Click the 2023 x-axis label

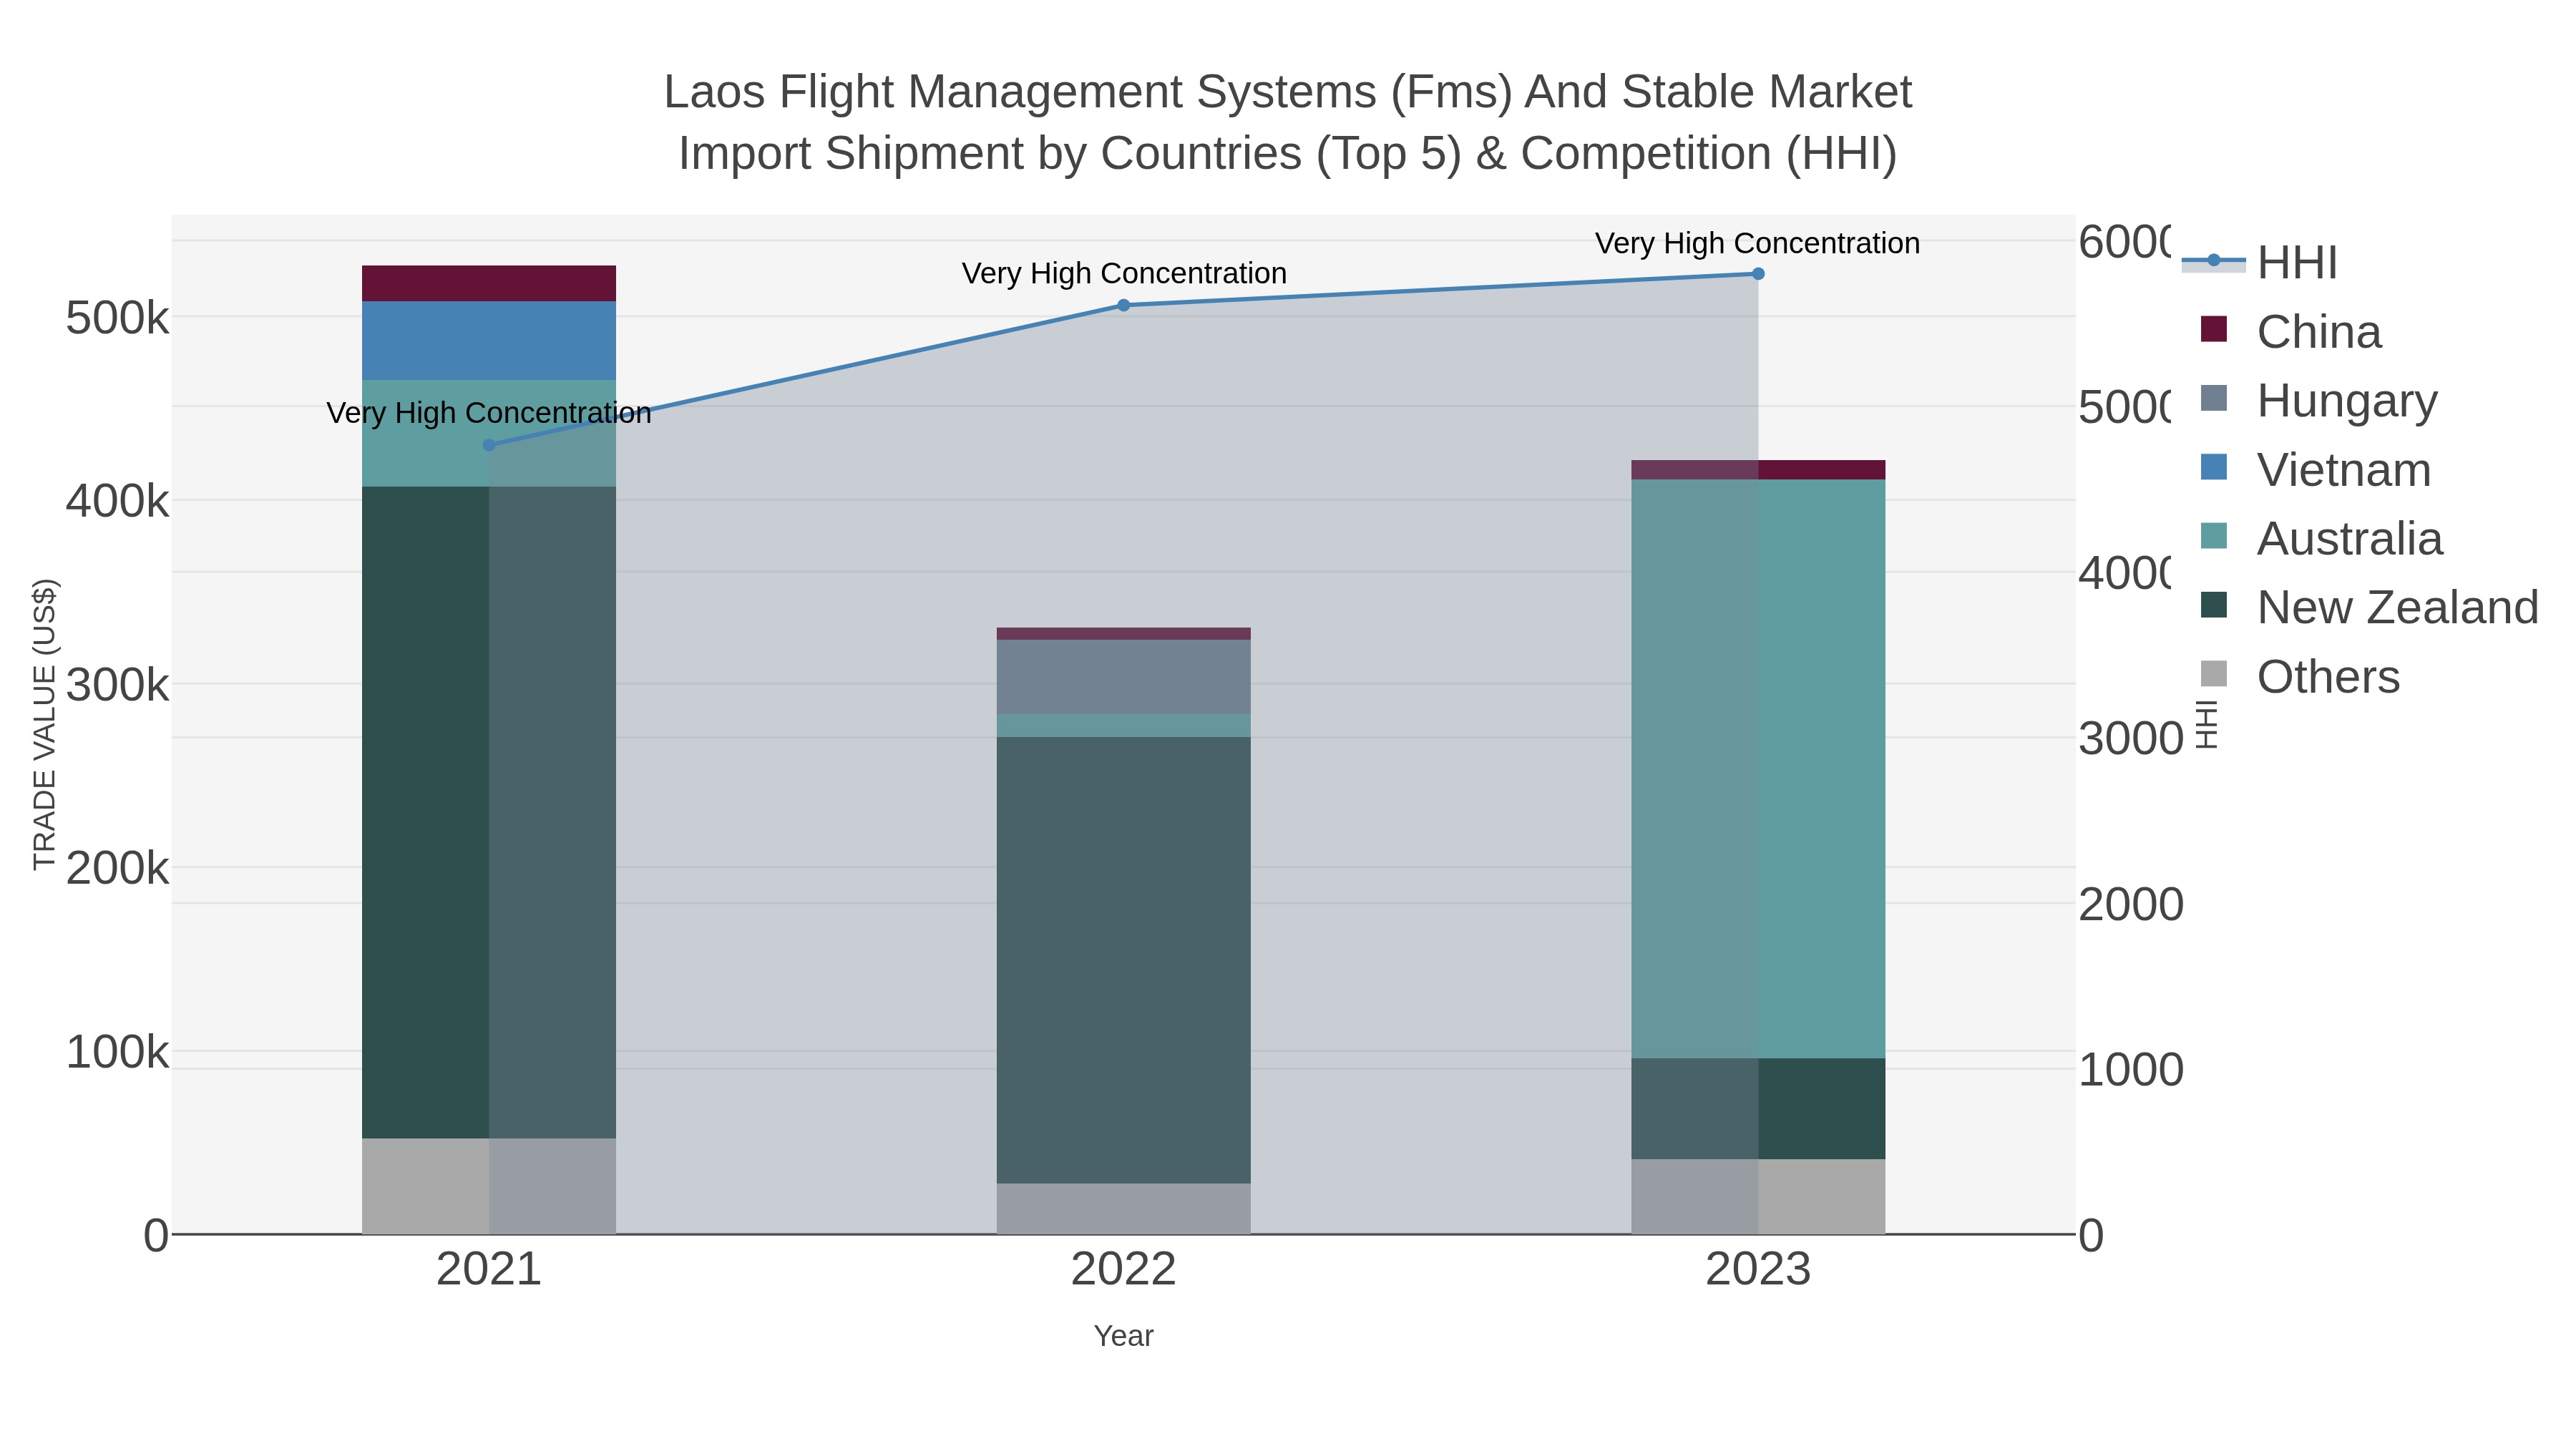click(x=1758, y=1270)
